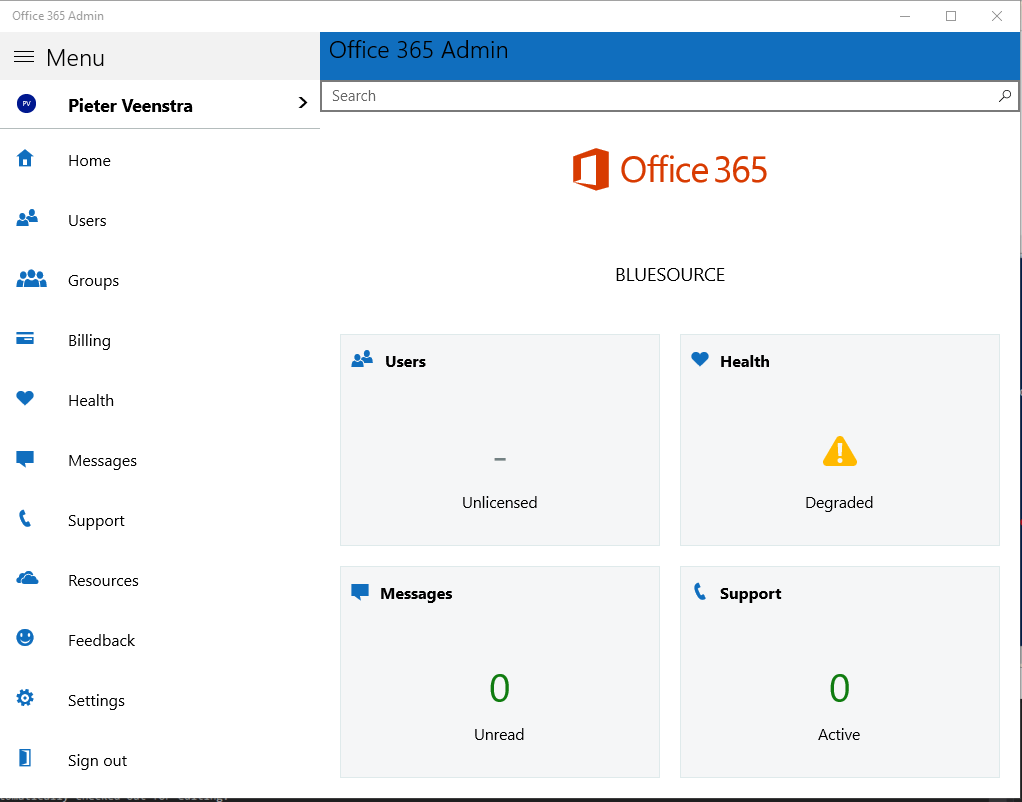Minimize the Office 365 Admin window
This screenshot has width=1022, height=802.
(905, 16)
